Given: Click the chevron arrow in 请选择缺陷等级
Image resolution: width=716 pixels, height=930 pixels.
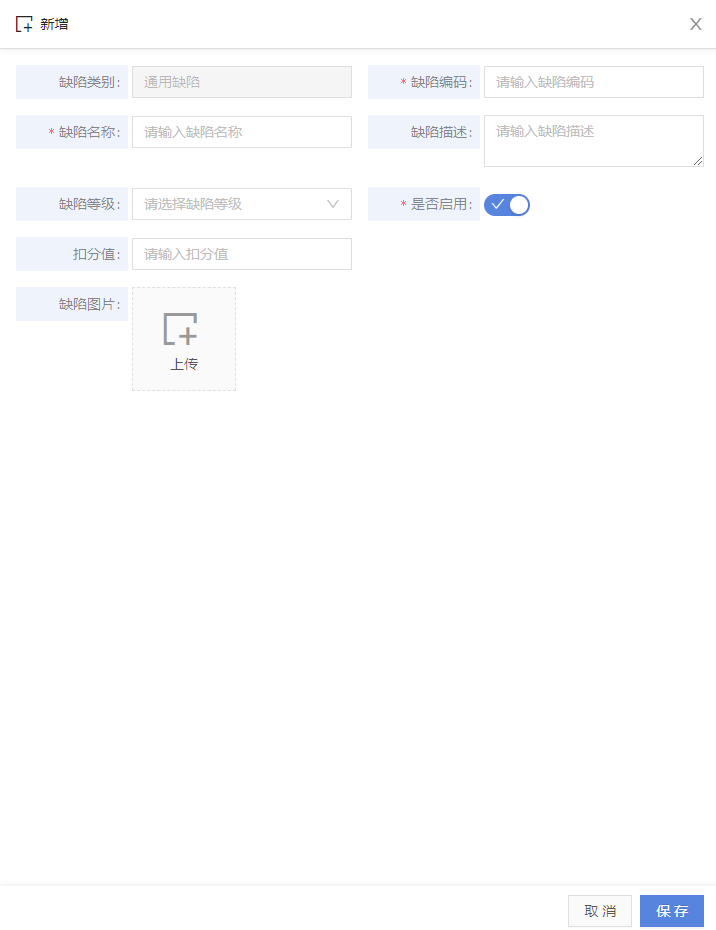Looking at the screenshot, I should tap(333, 204).
